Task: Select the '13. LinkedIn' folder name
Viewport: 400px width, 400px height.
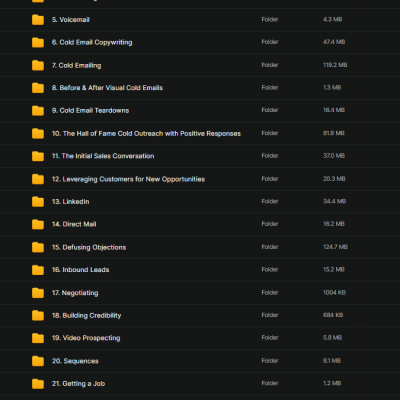Action: (70, 202)
